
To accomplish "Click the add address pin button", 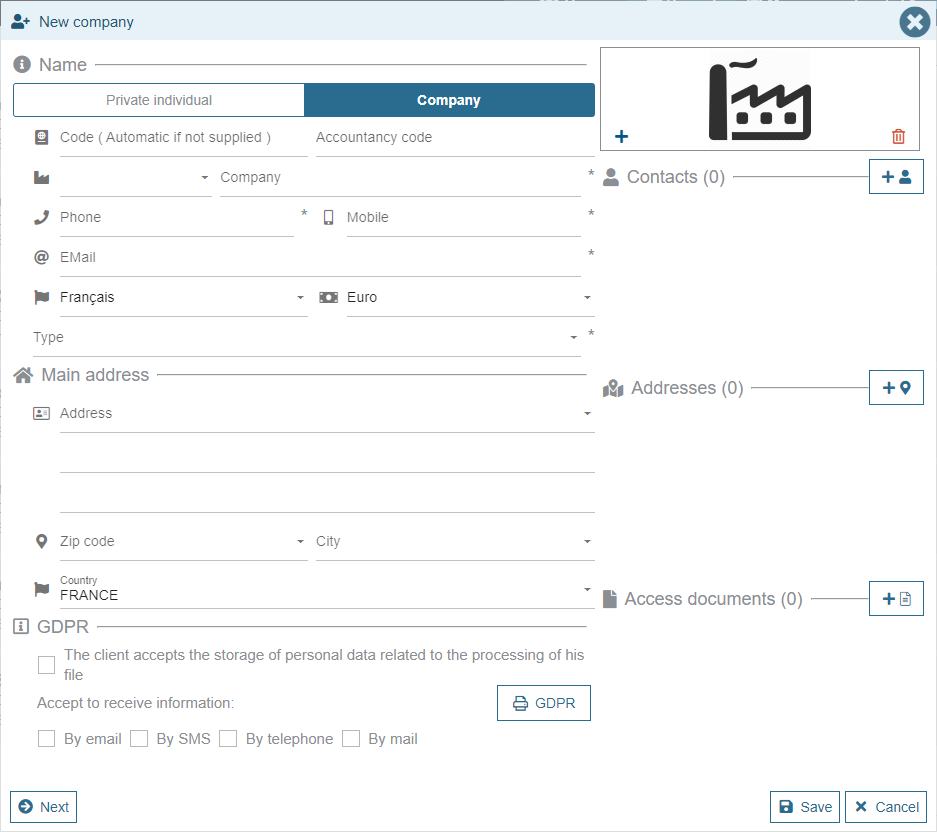I will tap(896, 388).
